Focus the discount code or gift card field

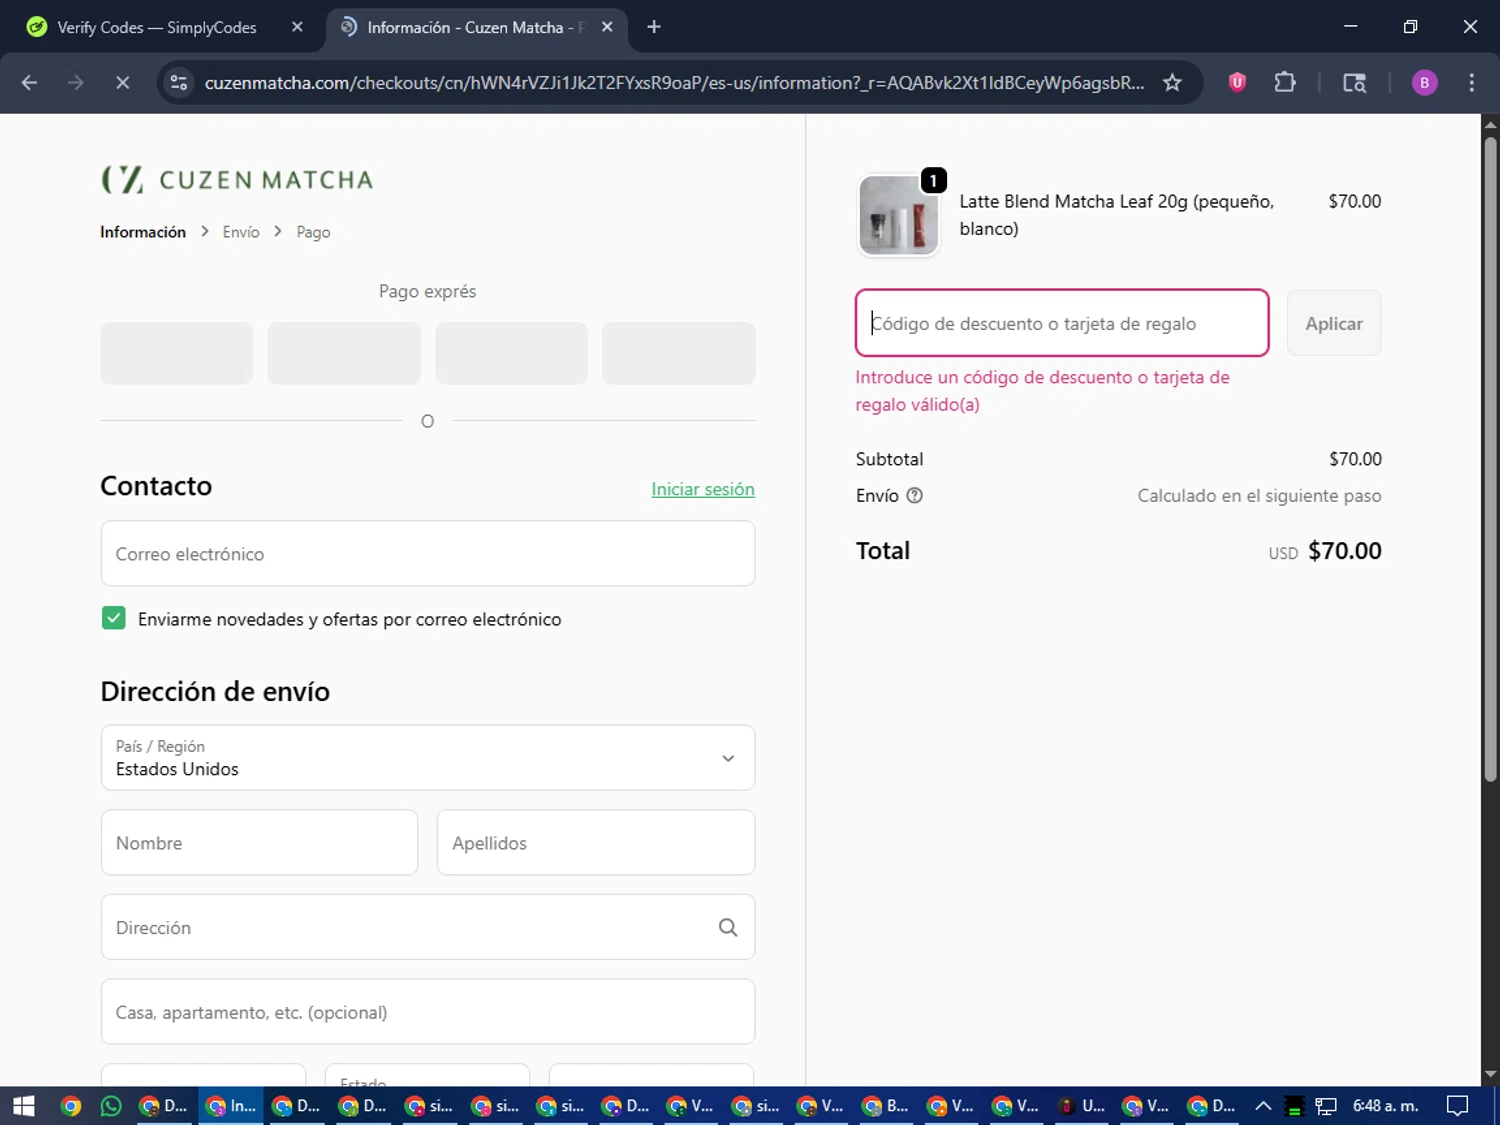1062,323
